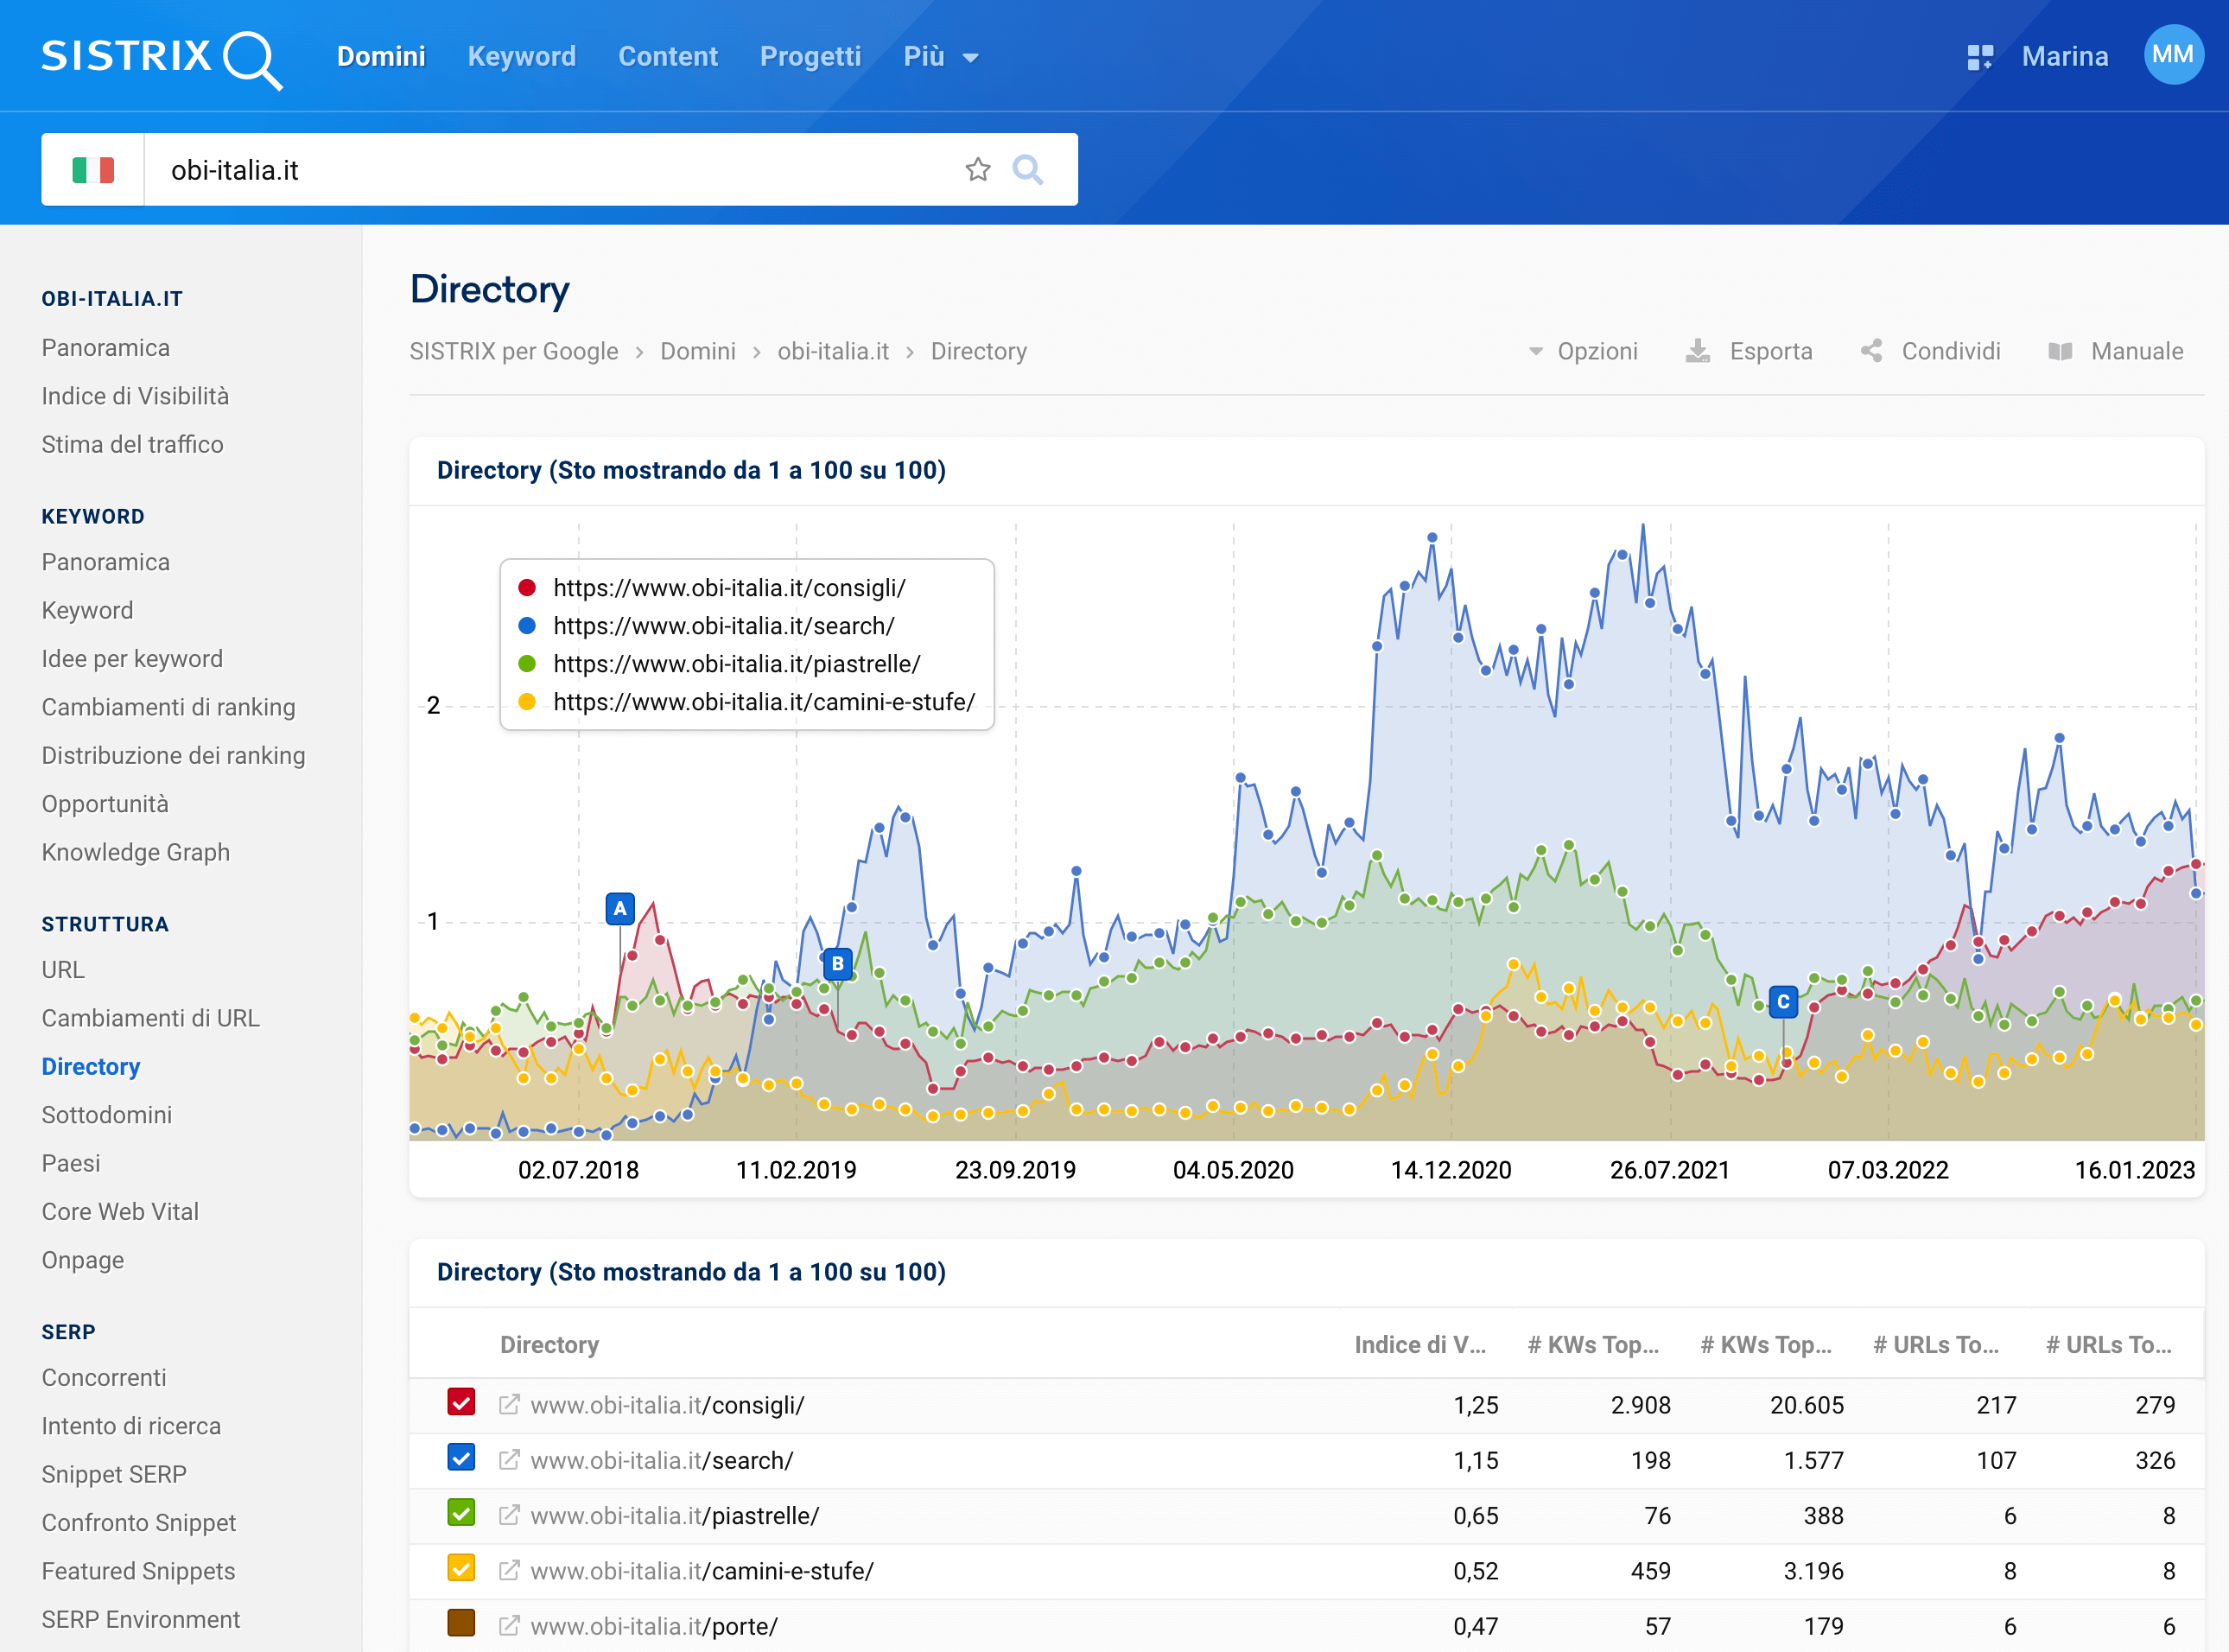The width and height of the screenshot is (2229, 1652).
Task: Open the Progetti top menu
Action: pos(810,57)
